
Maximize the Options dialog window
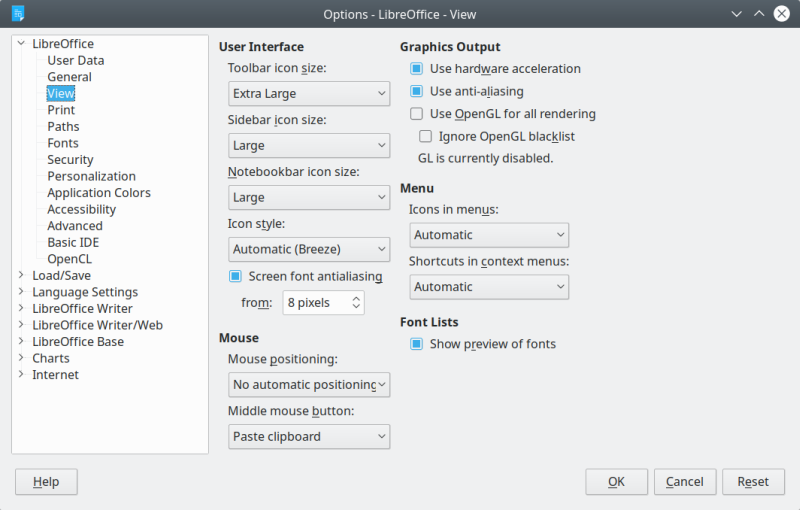pos(759,14)
